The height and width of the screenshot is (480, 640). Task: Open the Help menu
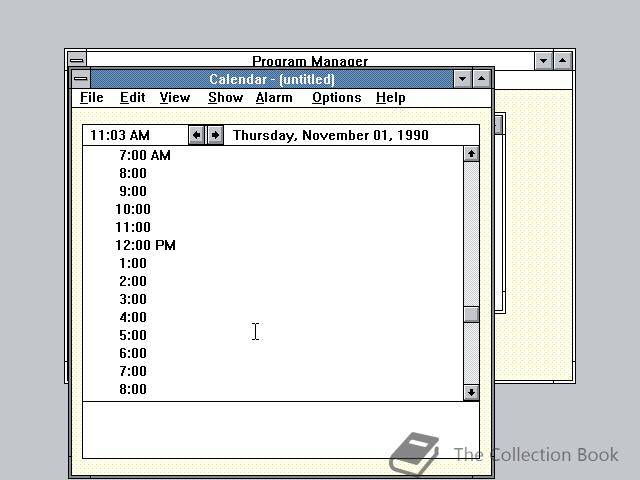tap(391, 98)
